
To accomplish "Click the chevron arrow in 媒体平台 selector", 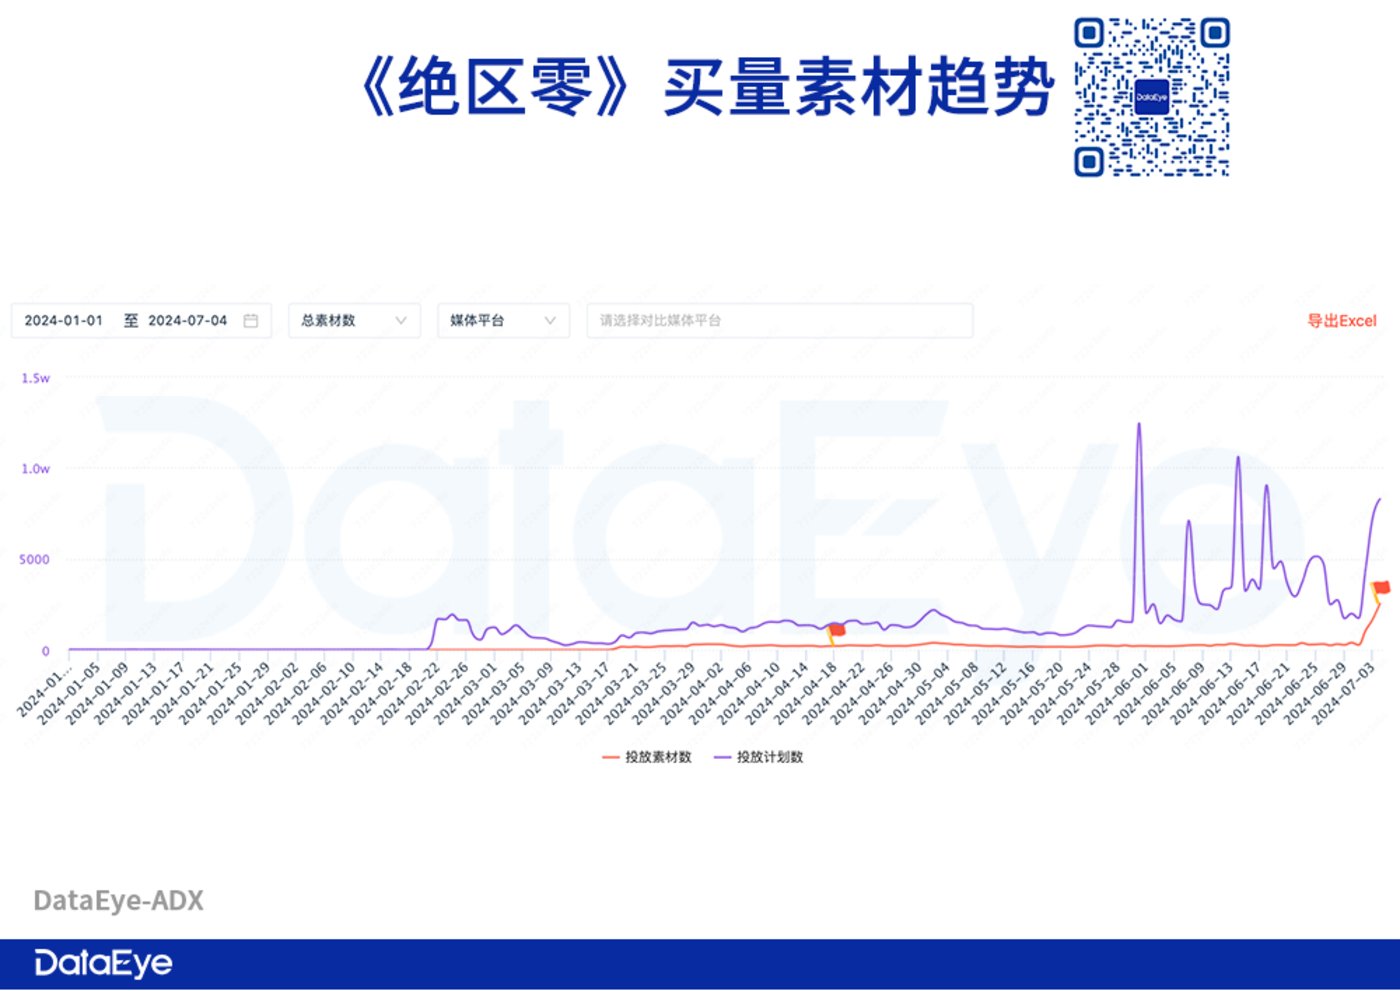I will (550, 321).
